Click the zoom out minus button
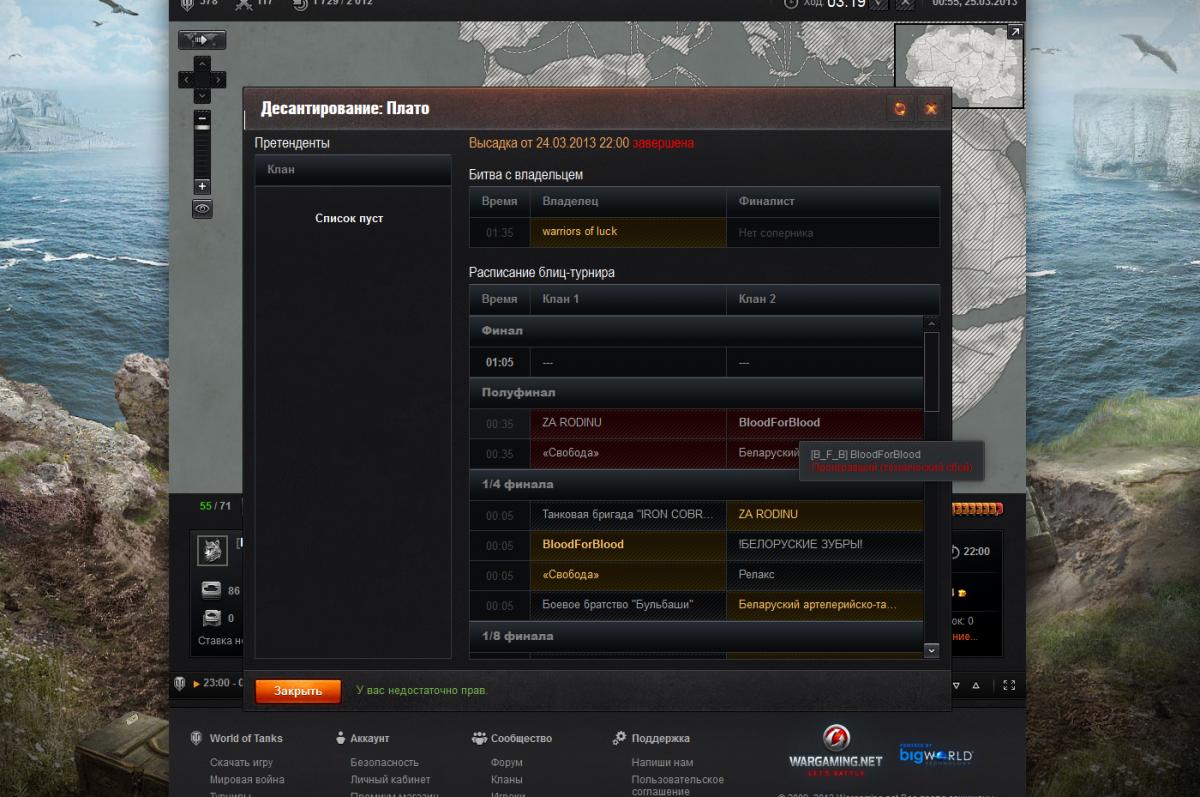The width and height of the screenshot is (1200, 797). click(x=202, y=118)
